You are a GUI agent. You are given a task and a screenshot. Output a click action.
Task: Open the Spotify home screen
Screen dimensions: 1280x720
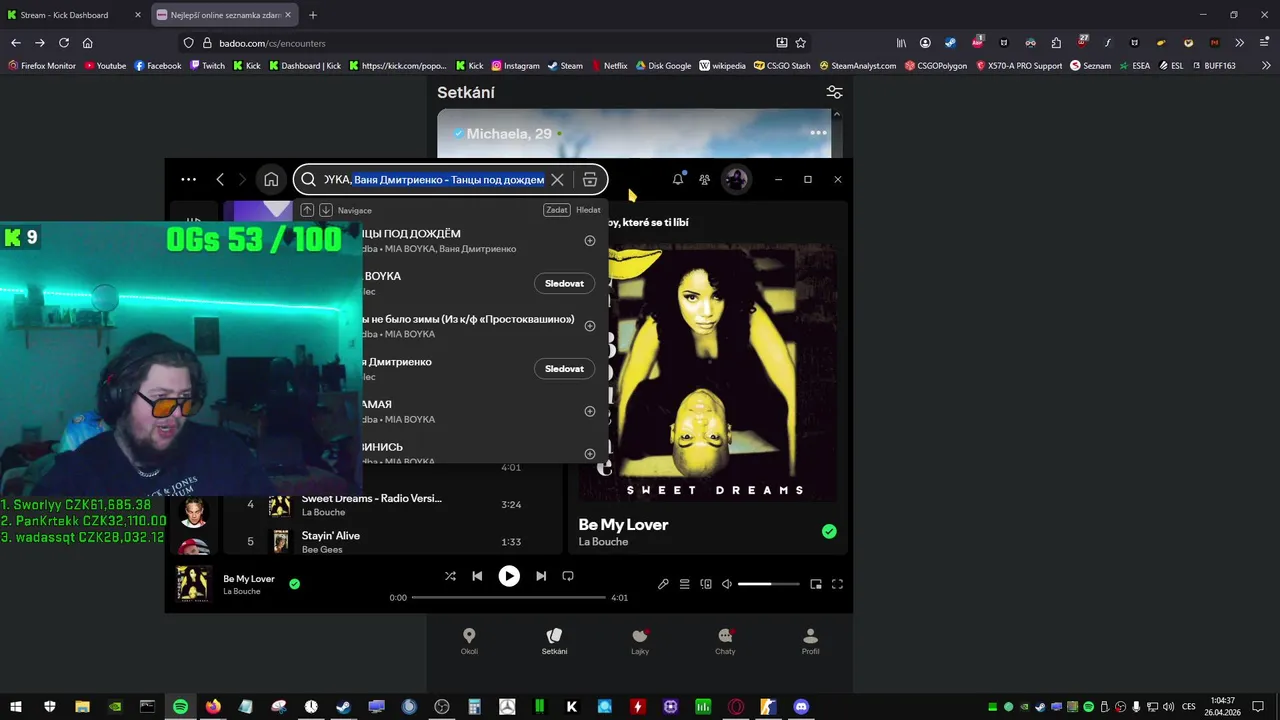pos(271,179)
